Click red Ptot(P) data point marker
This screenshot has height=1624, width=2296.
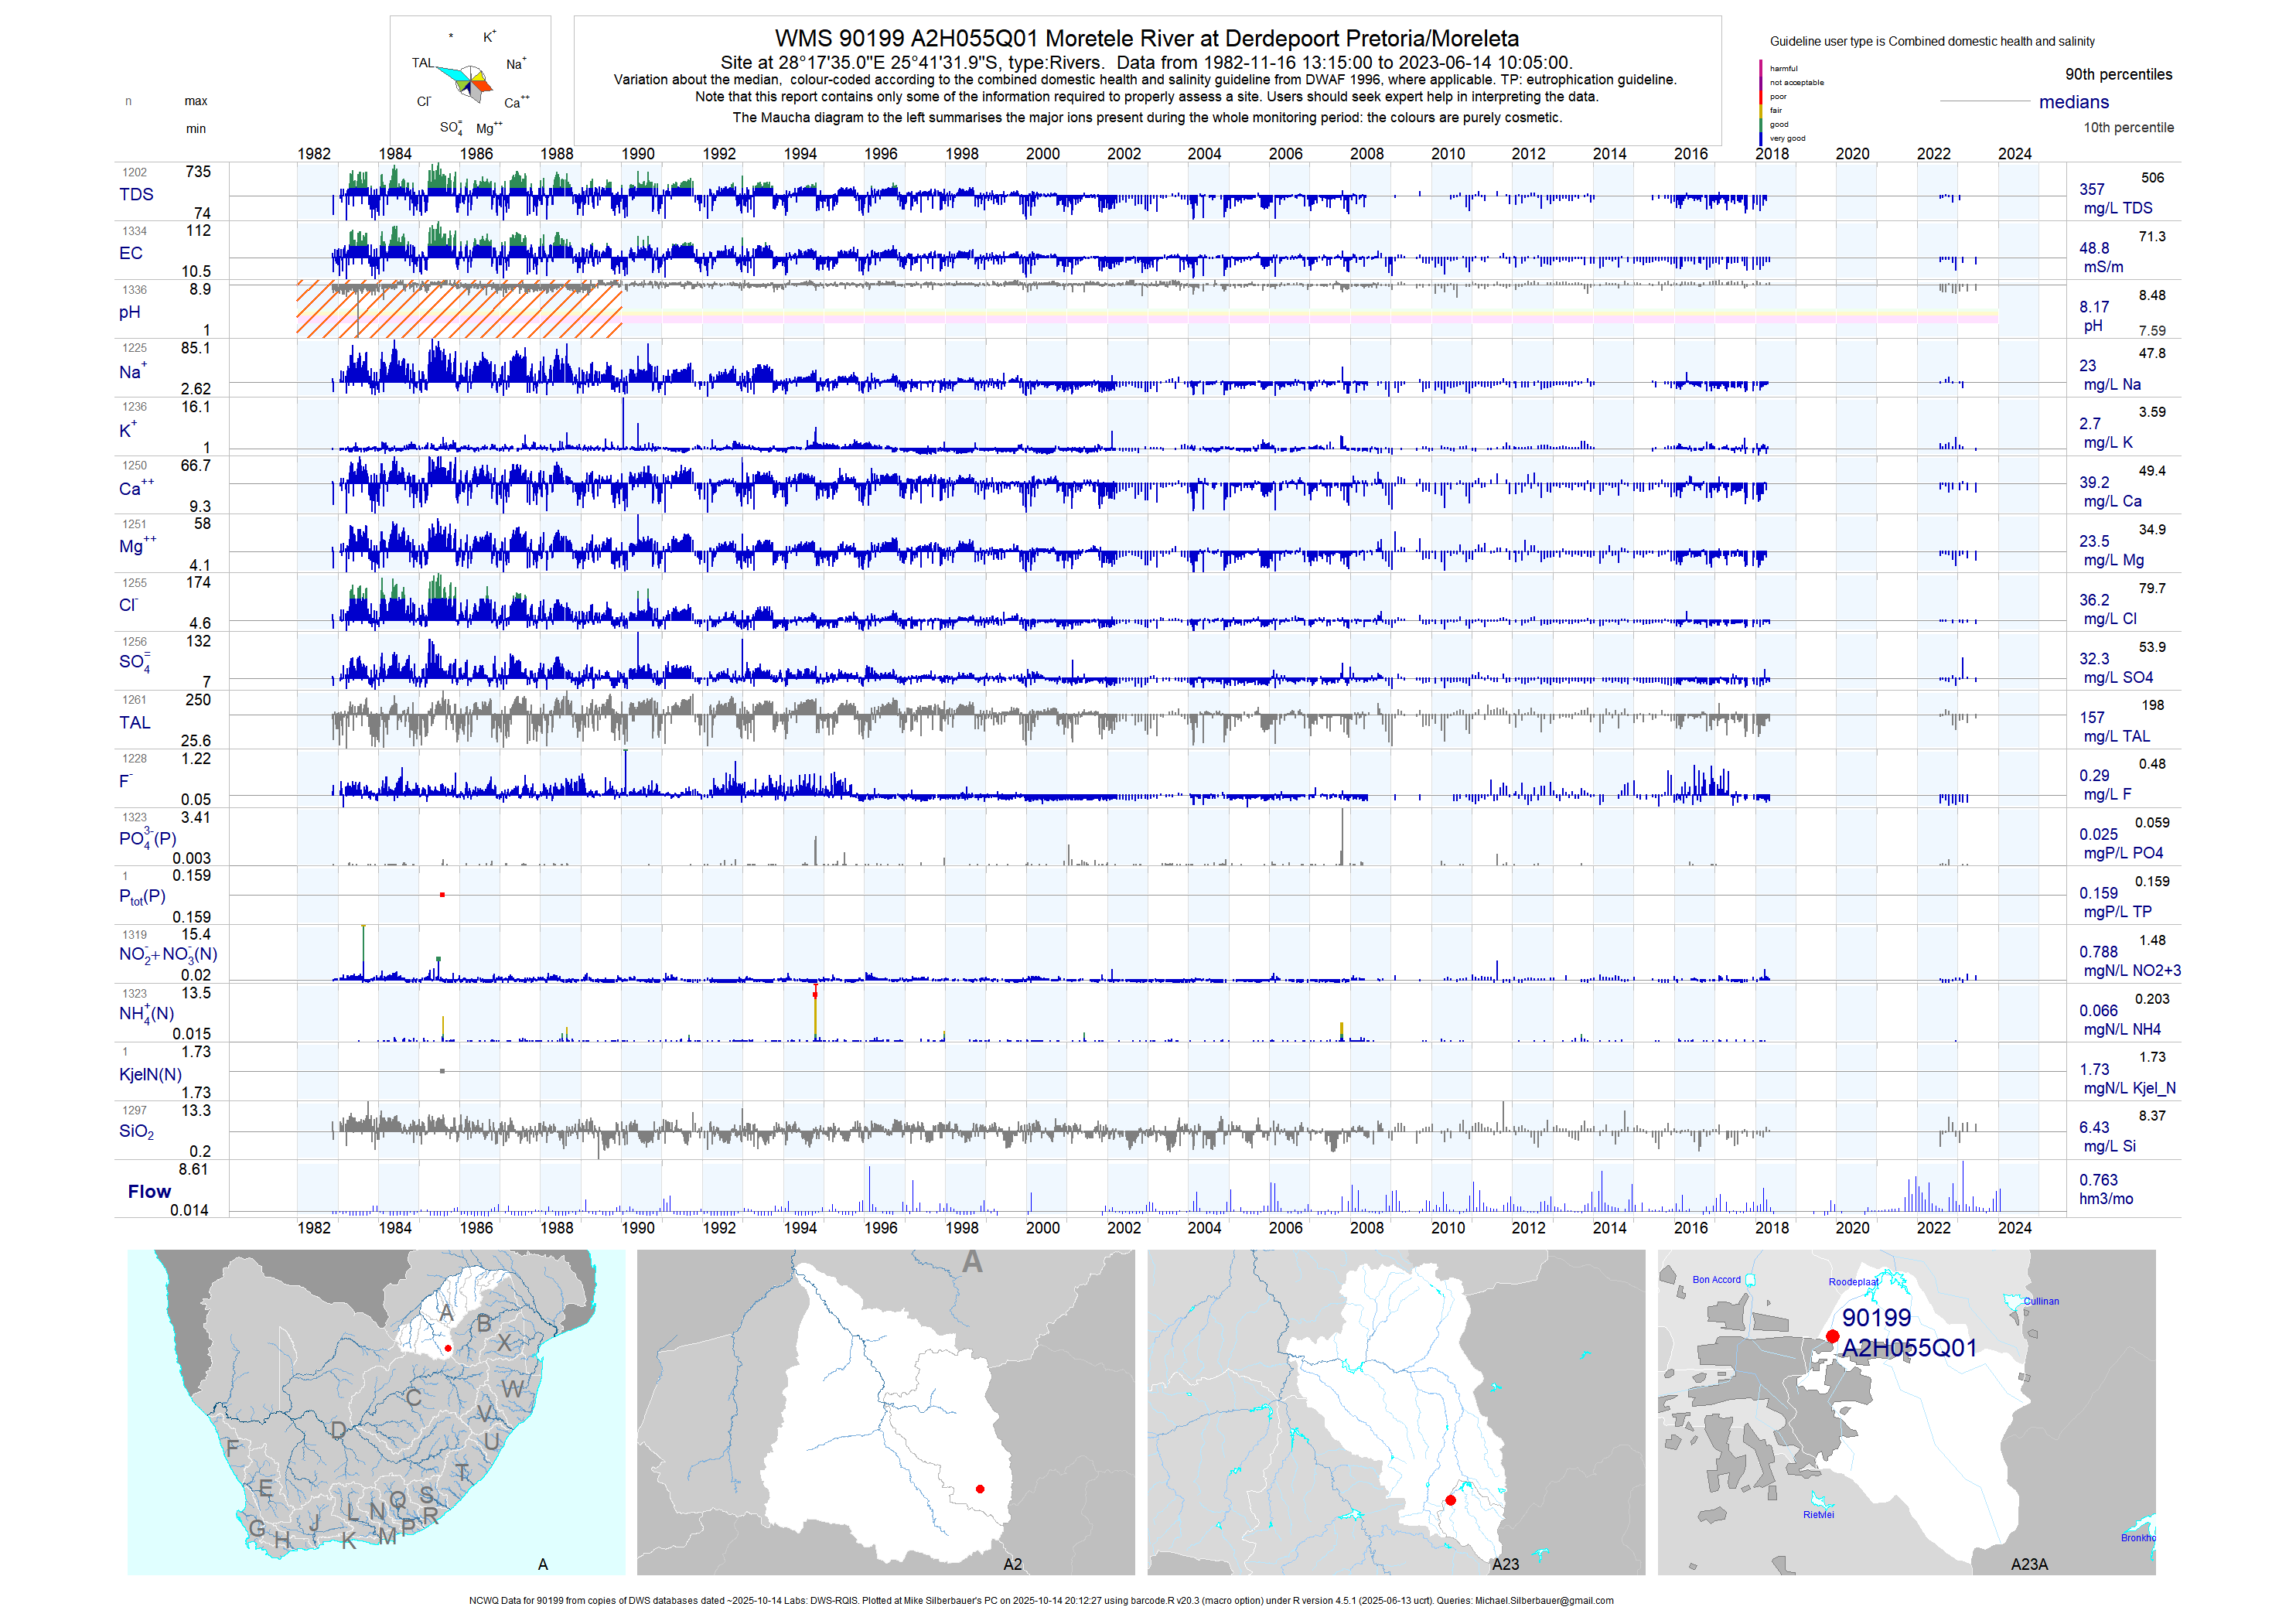click(x=442, y=895)
